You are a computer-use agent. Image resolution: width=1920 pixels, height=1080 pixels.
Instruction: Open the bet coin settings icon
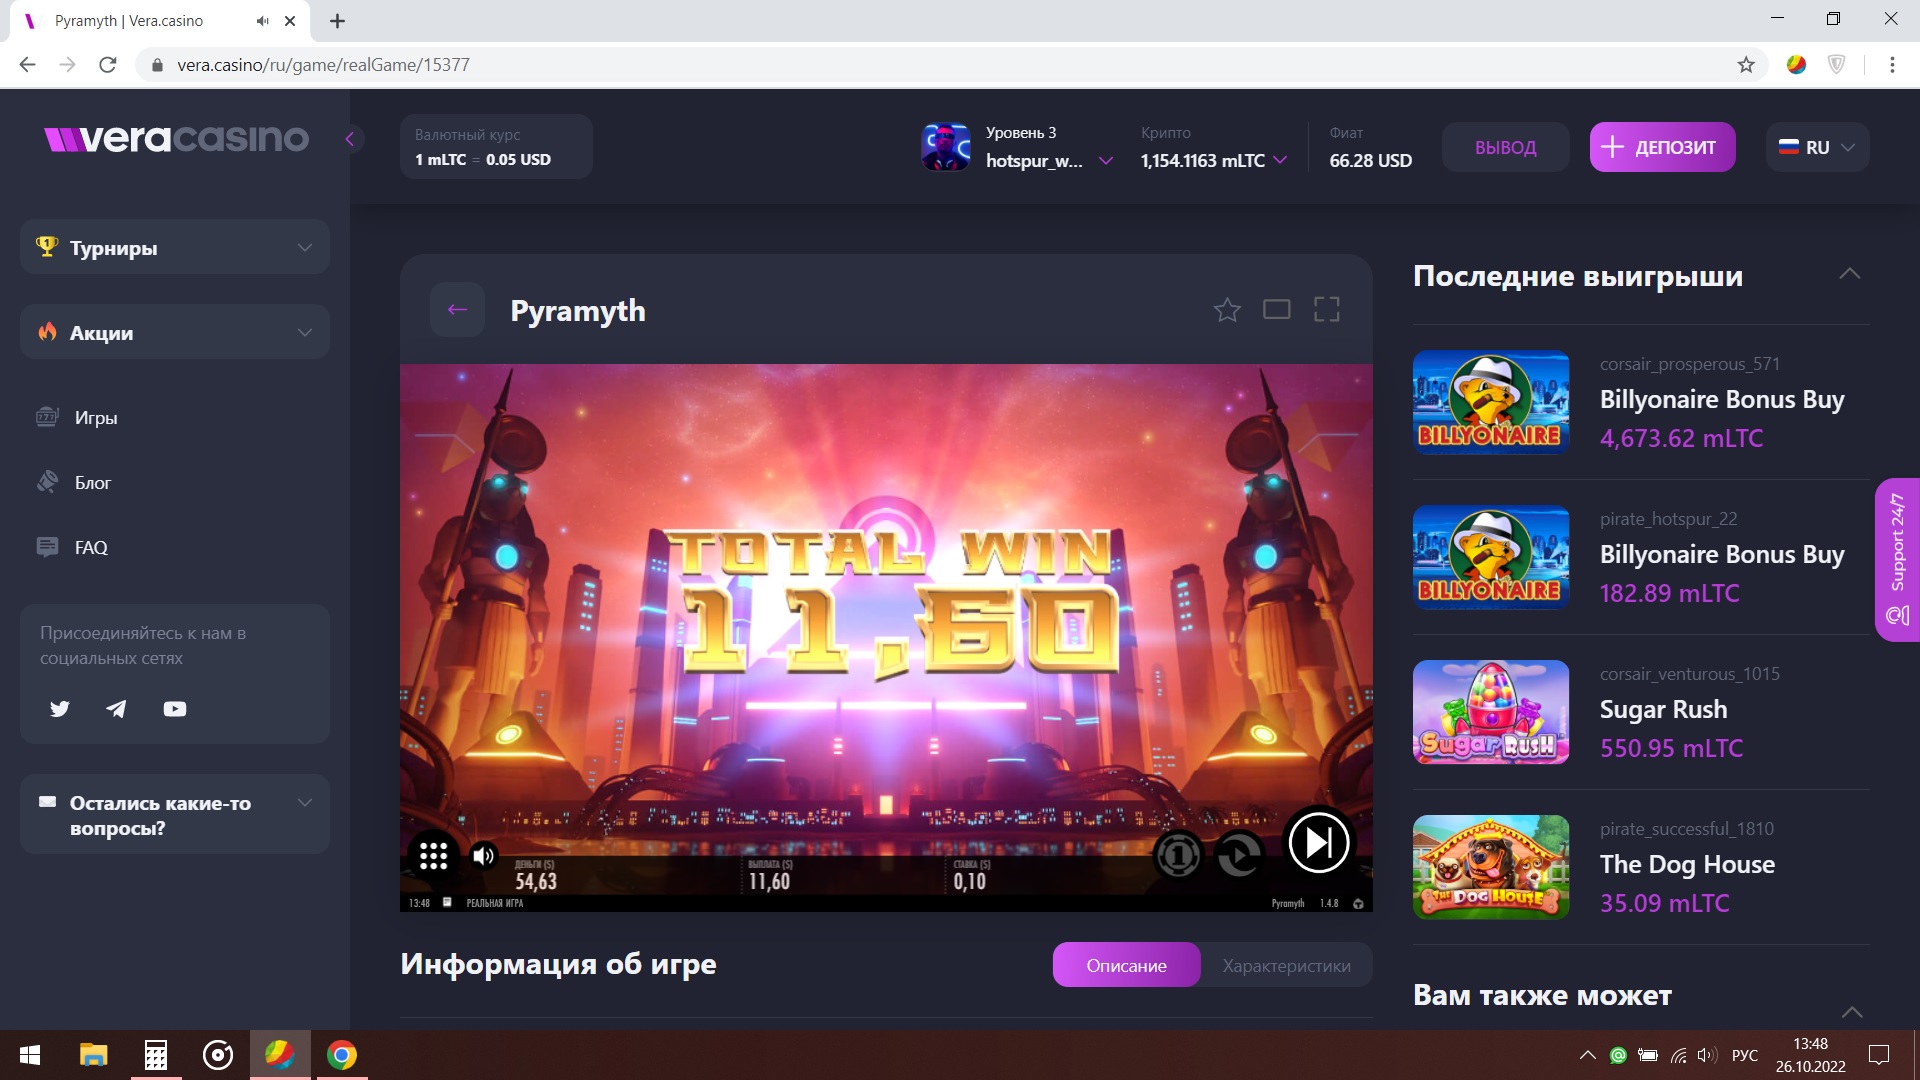pyautogui.click(x=1178, y=856)
